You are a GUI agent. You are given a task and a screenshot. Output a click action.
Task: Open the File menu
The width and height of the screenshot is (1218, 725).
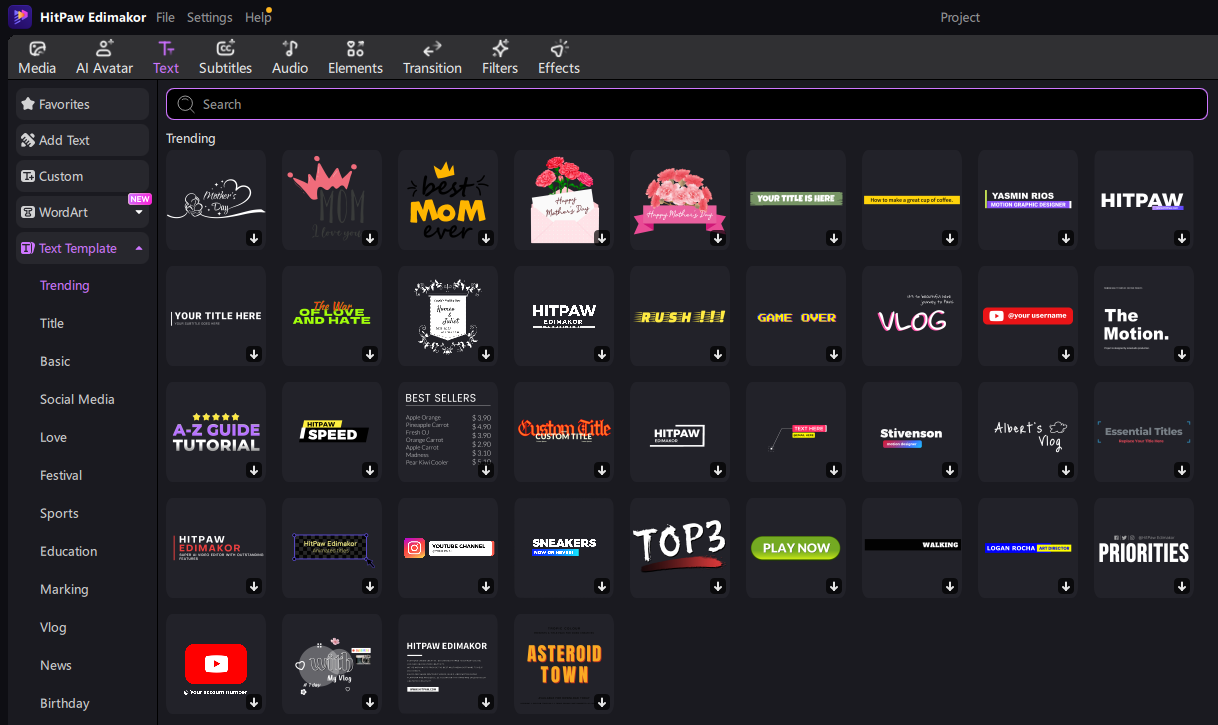coord(165,17)
